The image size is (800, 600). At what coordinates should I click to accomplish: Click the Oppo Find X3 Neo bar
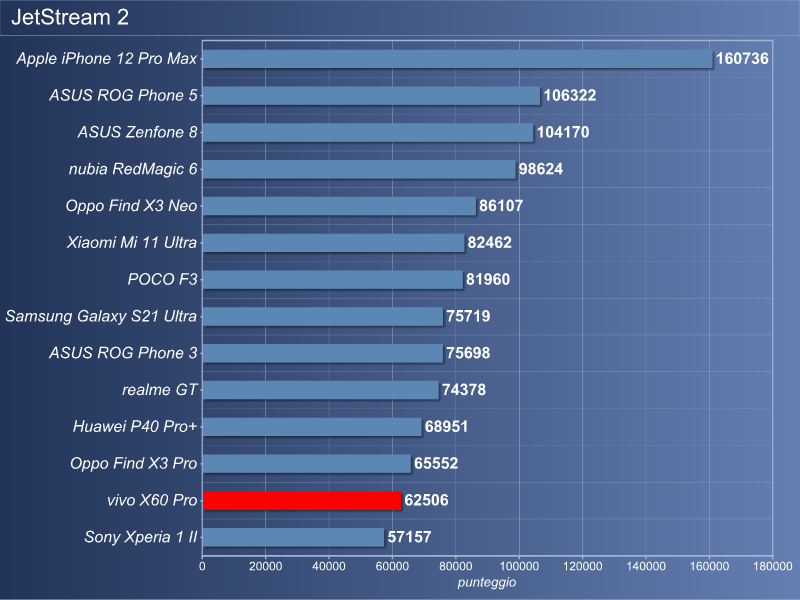click(x=339, y=206)
